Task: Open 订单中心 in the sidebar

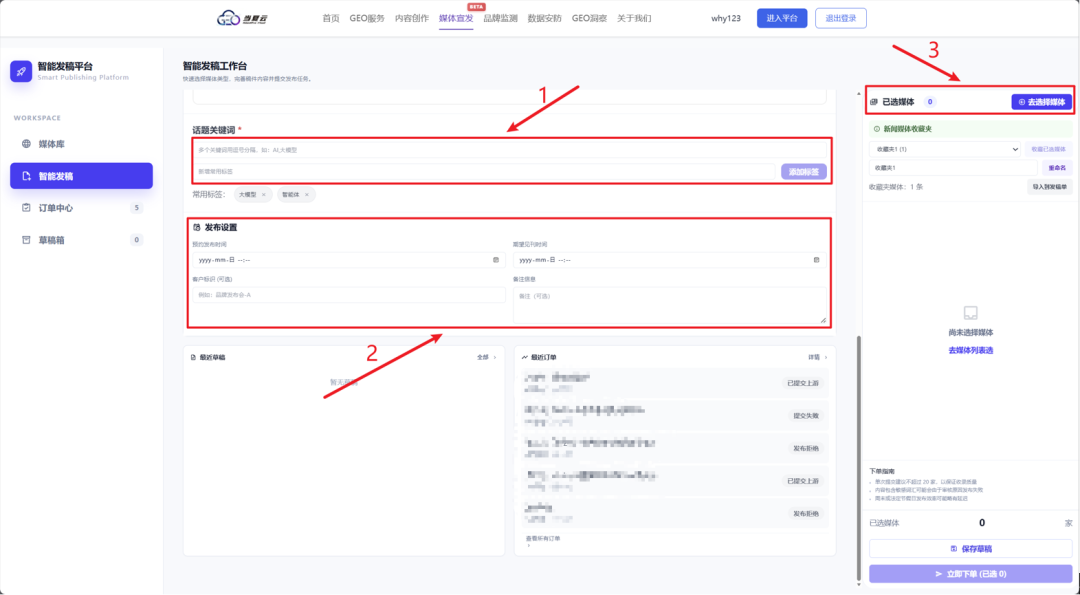Action: click(x=81, y=208)
